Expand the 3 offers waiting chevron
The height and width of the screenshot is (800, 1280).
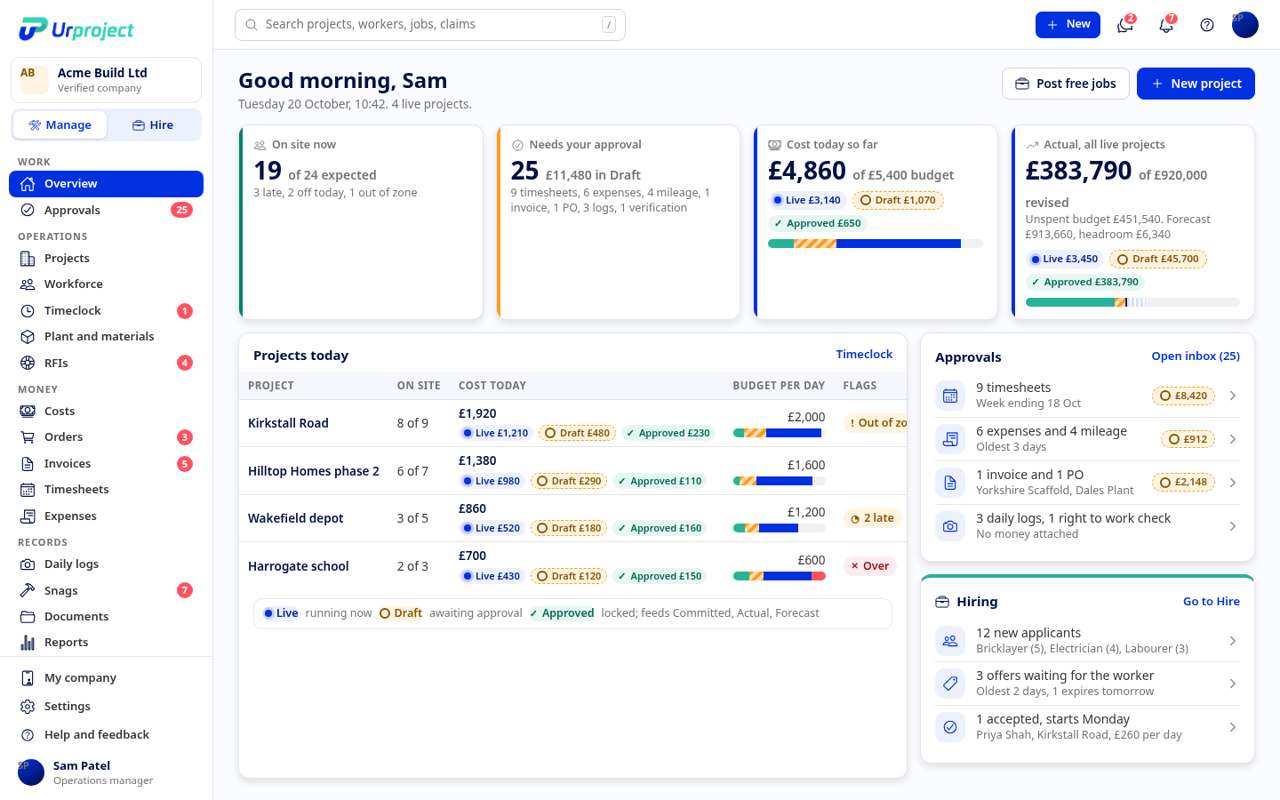[1233, 684]
